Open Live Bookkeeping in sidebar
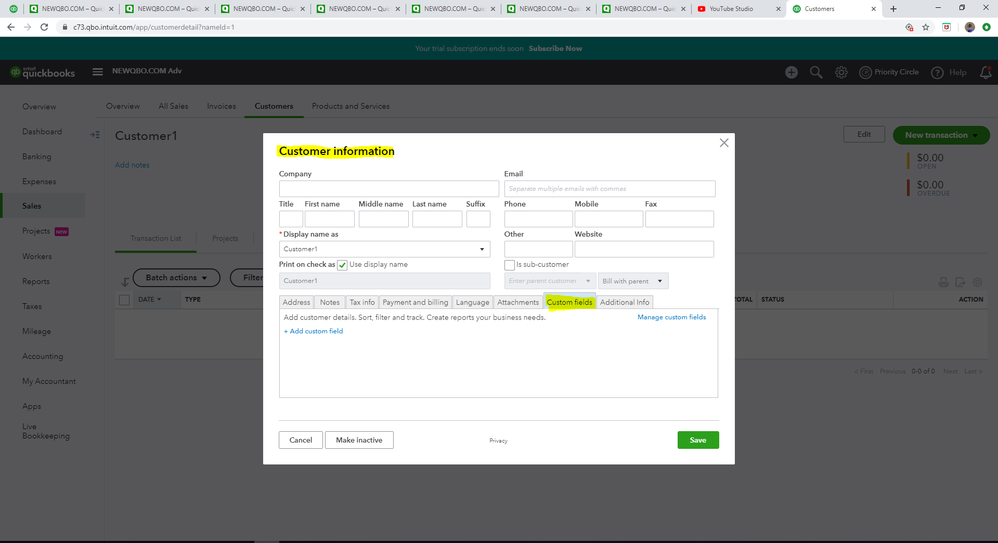Image resolution: width=998 pixels, height=543 pixels. (x=46, y=431)
